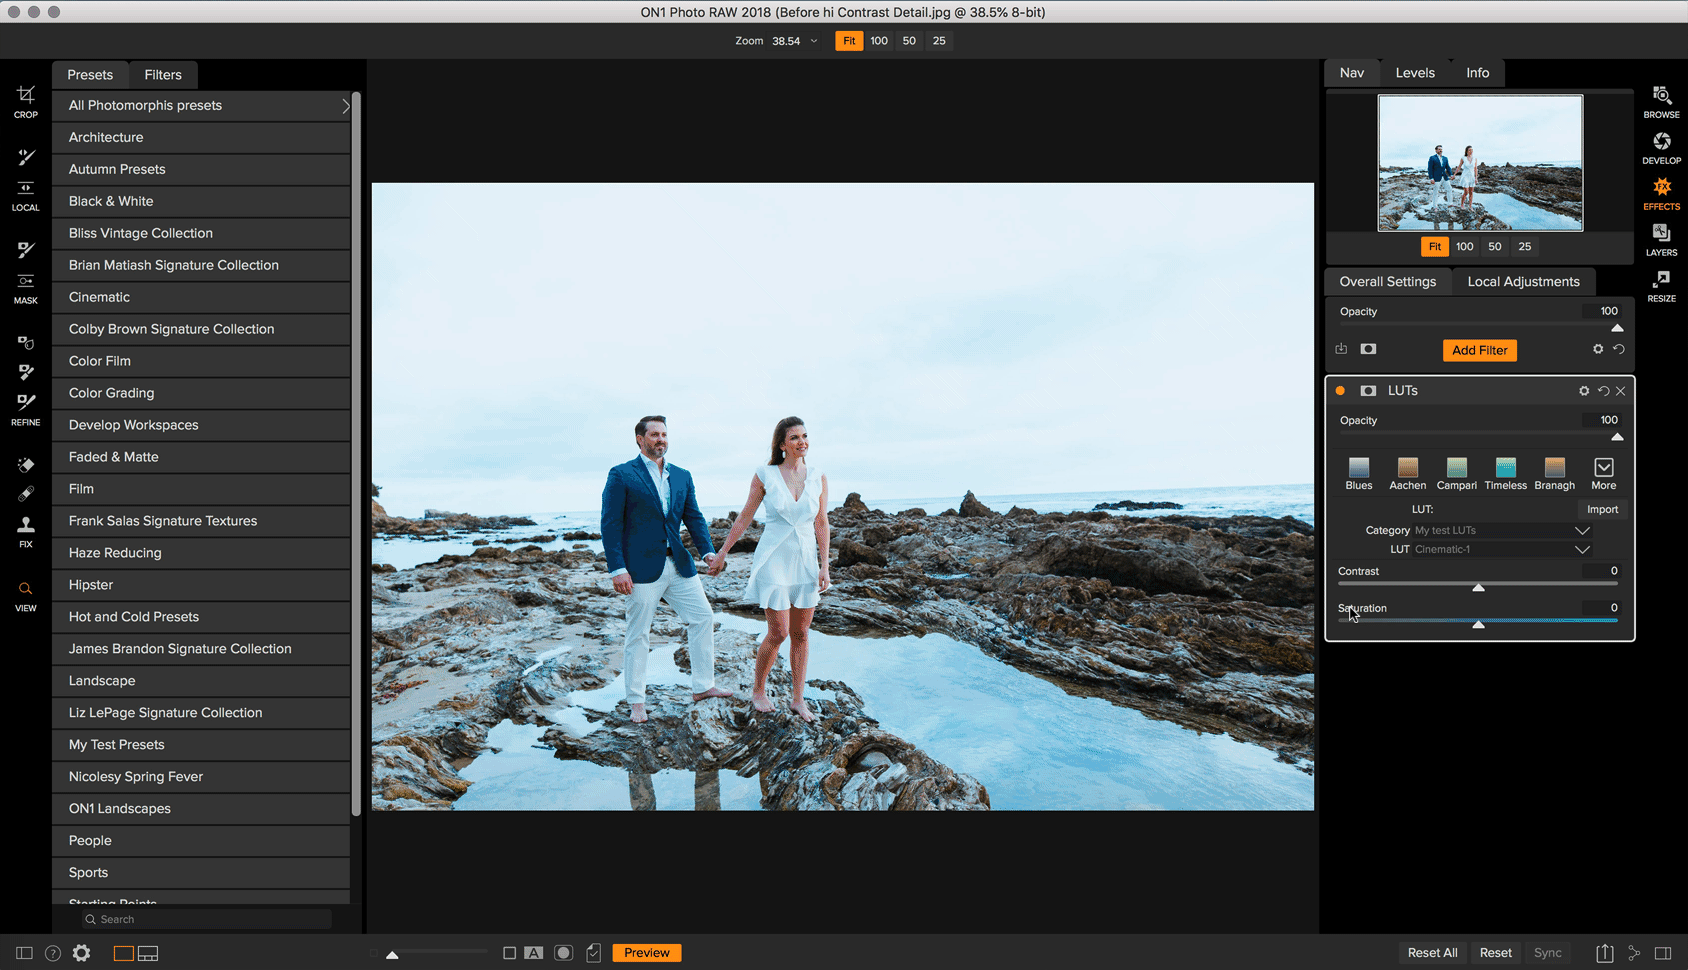Screen dimensions: 1688x970
Task: Expand the Cinematic preset category
Action: pyautogui.click(x=201, y=297)
